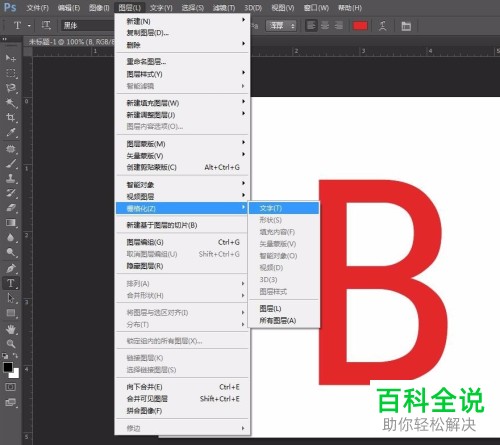Open 文件(F) menu

tap(37, 8)
